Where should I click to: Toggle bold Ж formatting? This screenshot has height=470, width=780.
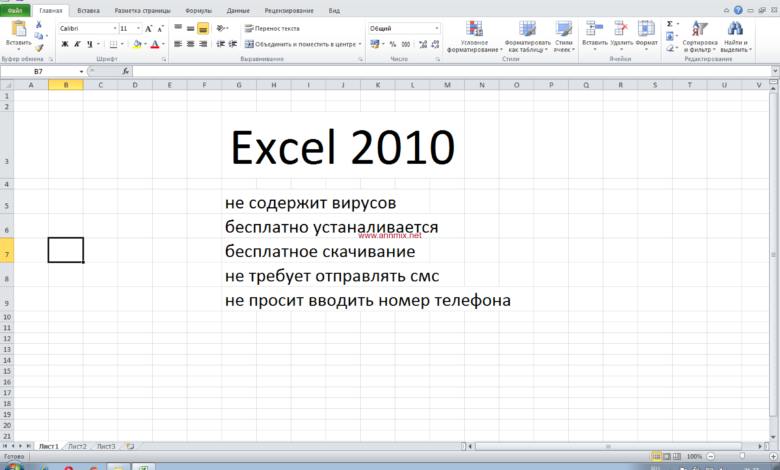tap(65, 44)
